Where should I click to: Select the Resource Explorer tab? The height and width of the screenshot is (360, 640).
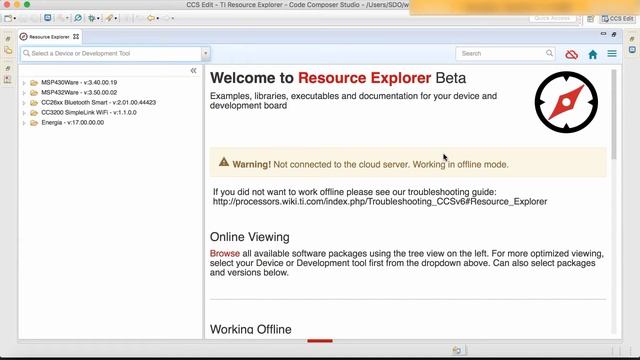tap(49, 37)
